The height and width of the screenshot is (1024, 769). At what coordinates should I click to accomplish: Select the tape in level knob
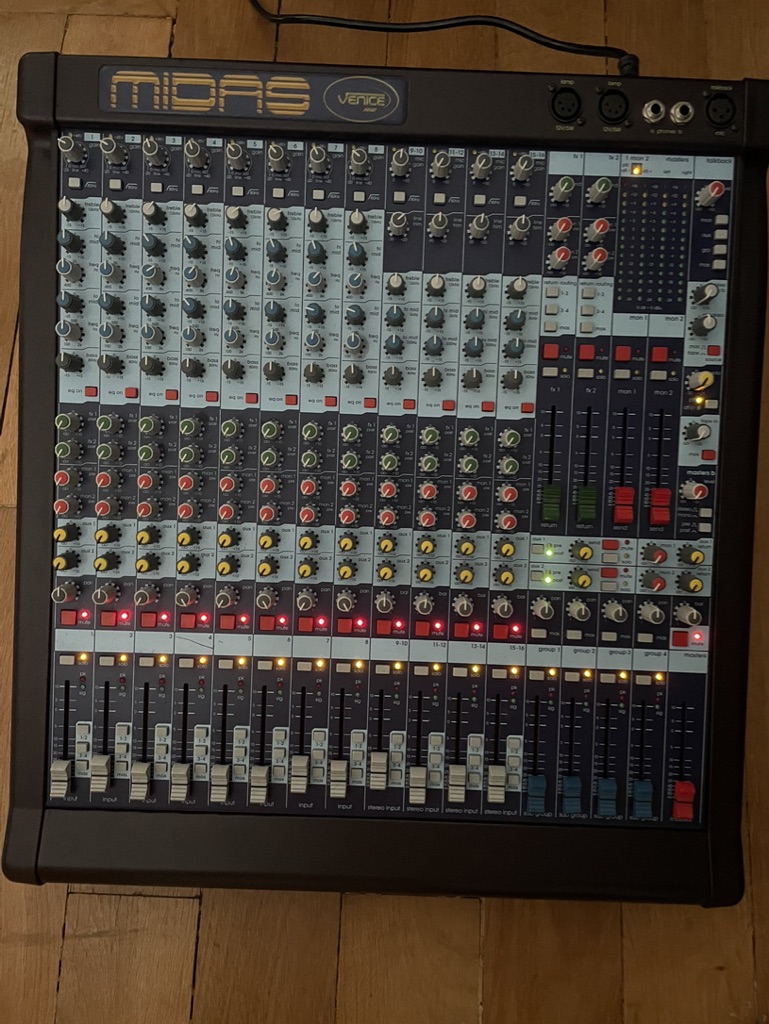[696, 432]
